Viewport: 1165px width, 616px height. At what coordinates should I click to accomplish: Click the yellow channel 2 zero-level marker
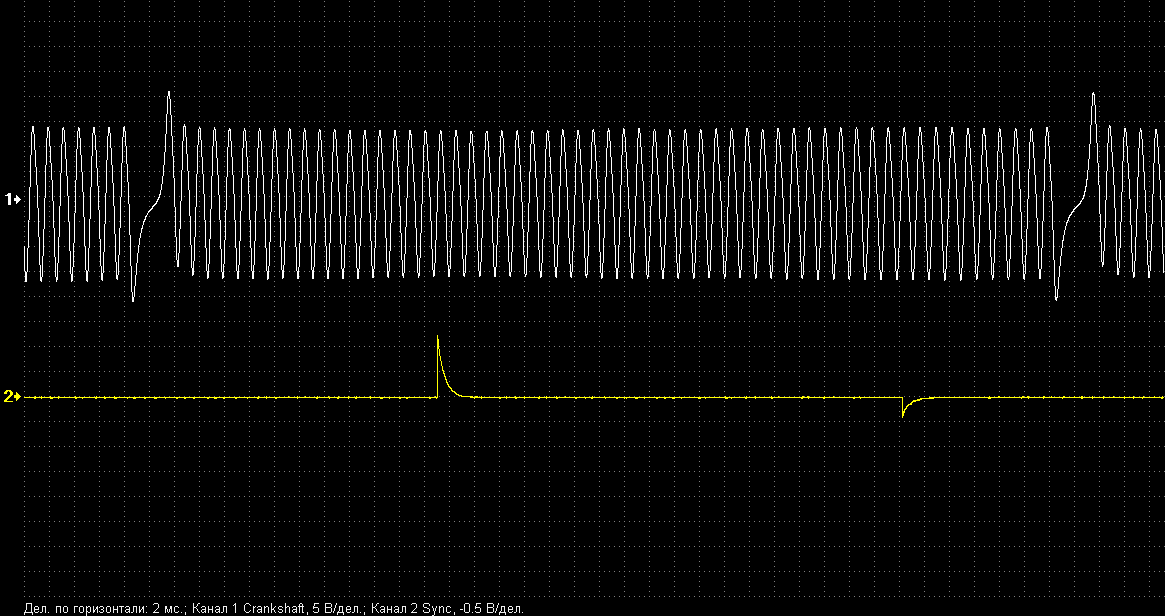point(12,397)
